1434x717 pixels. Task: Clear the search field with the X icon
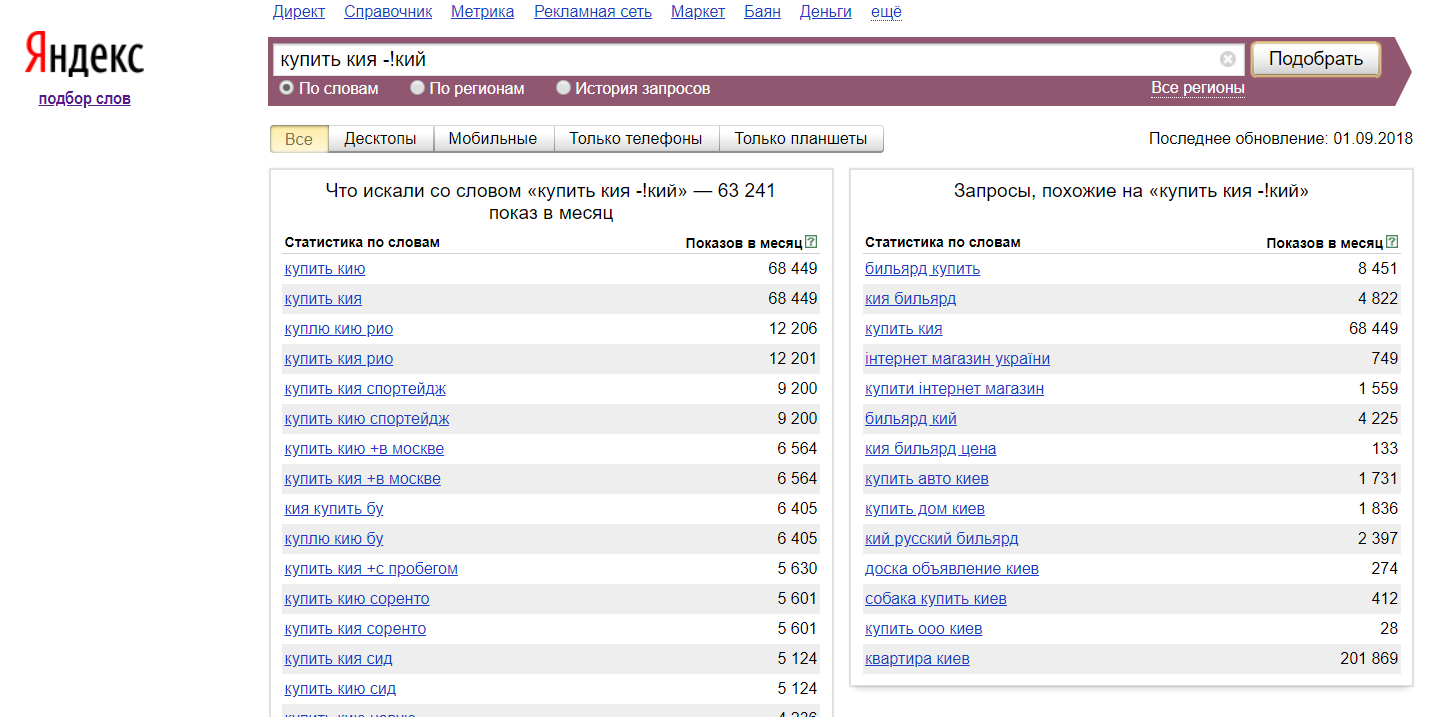1228,59
